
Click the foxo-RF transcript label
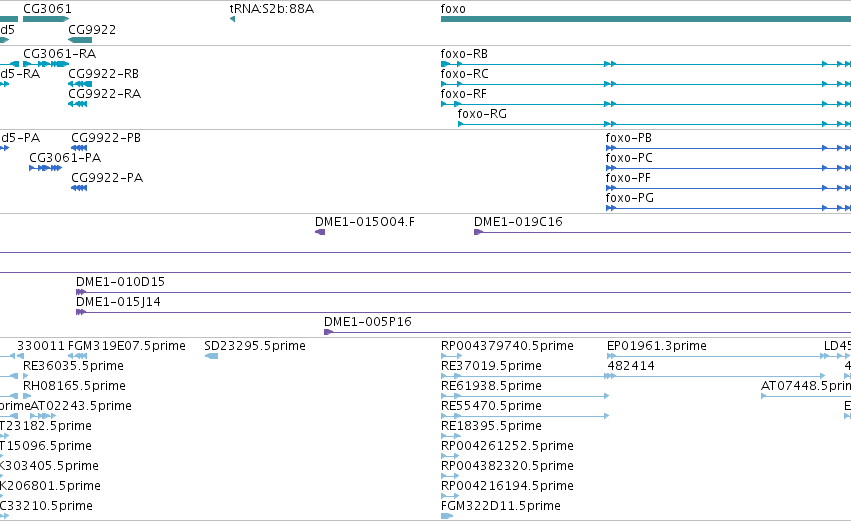click(463, 94)
